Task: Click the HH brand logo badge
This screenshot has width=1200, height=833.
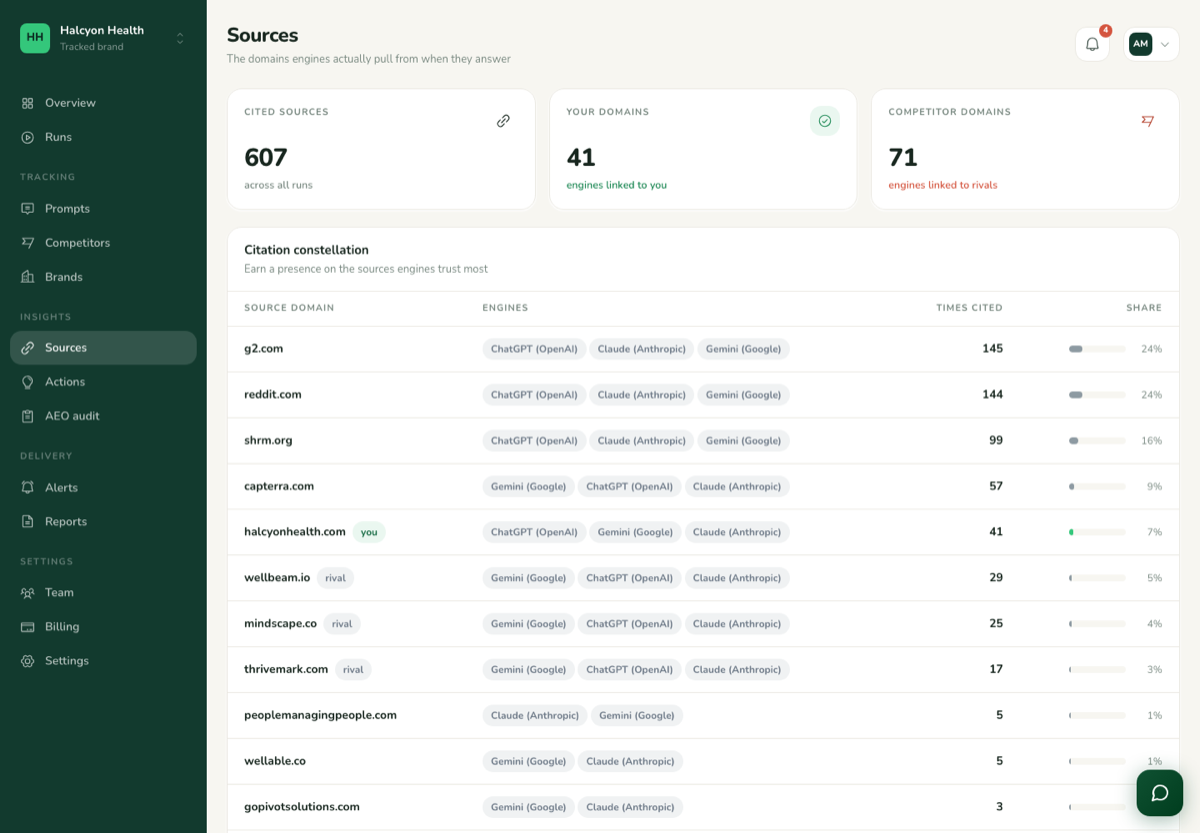Action: point(35,38)
